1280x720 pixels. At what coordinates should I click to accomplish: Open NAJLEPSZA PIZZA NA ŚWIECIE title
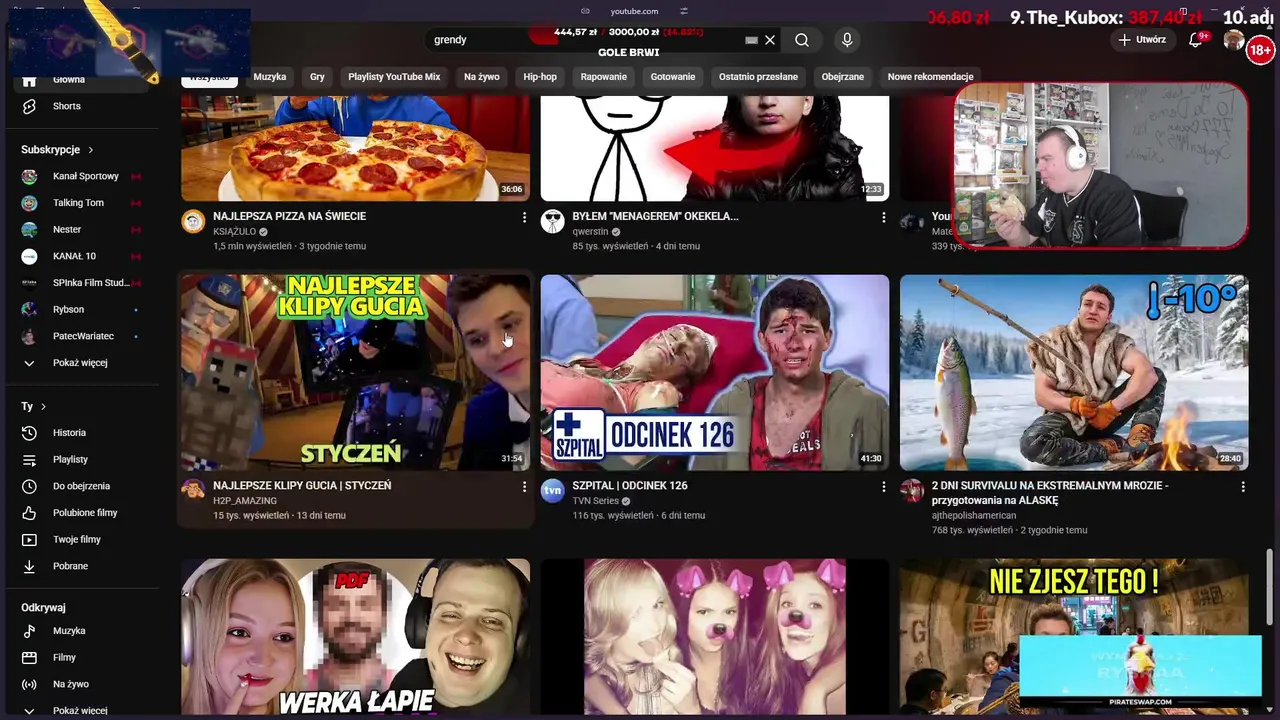289,216
